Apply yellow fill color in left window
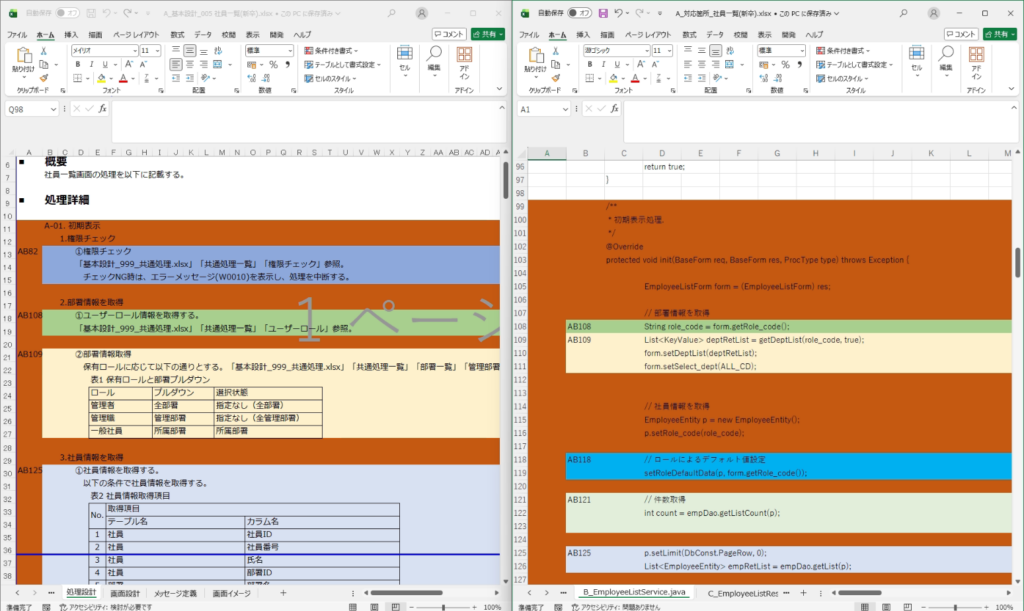 pyautogui.click(x=101, y=78)
